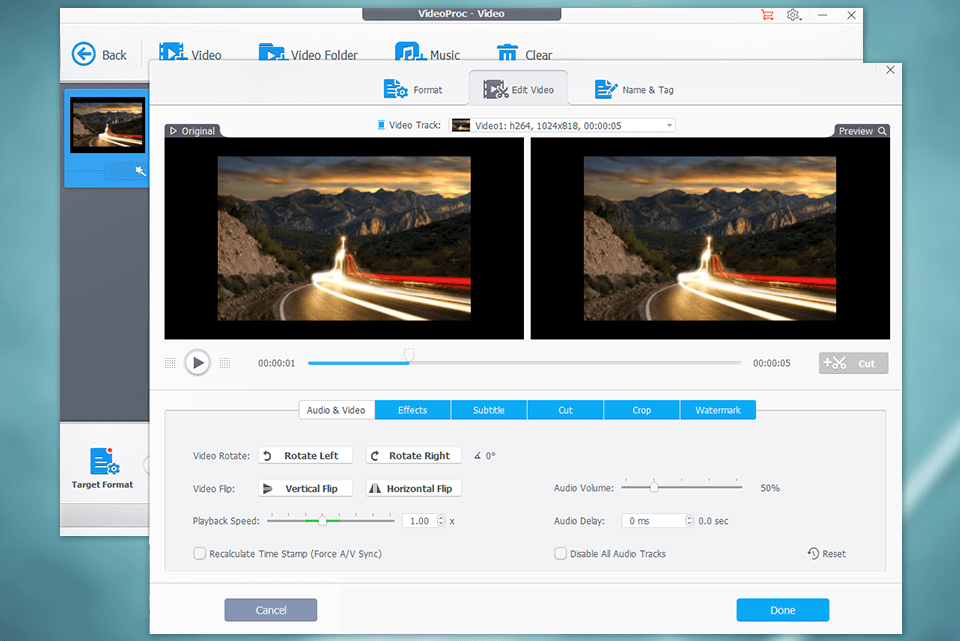Click Done to confirm edits
This screenshot has width=960, height=641.
coord(782,609)
